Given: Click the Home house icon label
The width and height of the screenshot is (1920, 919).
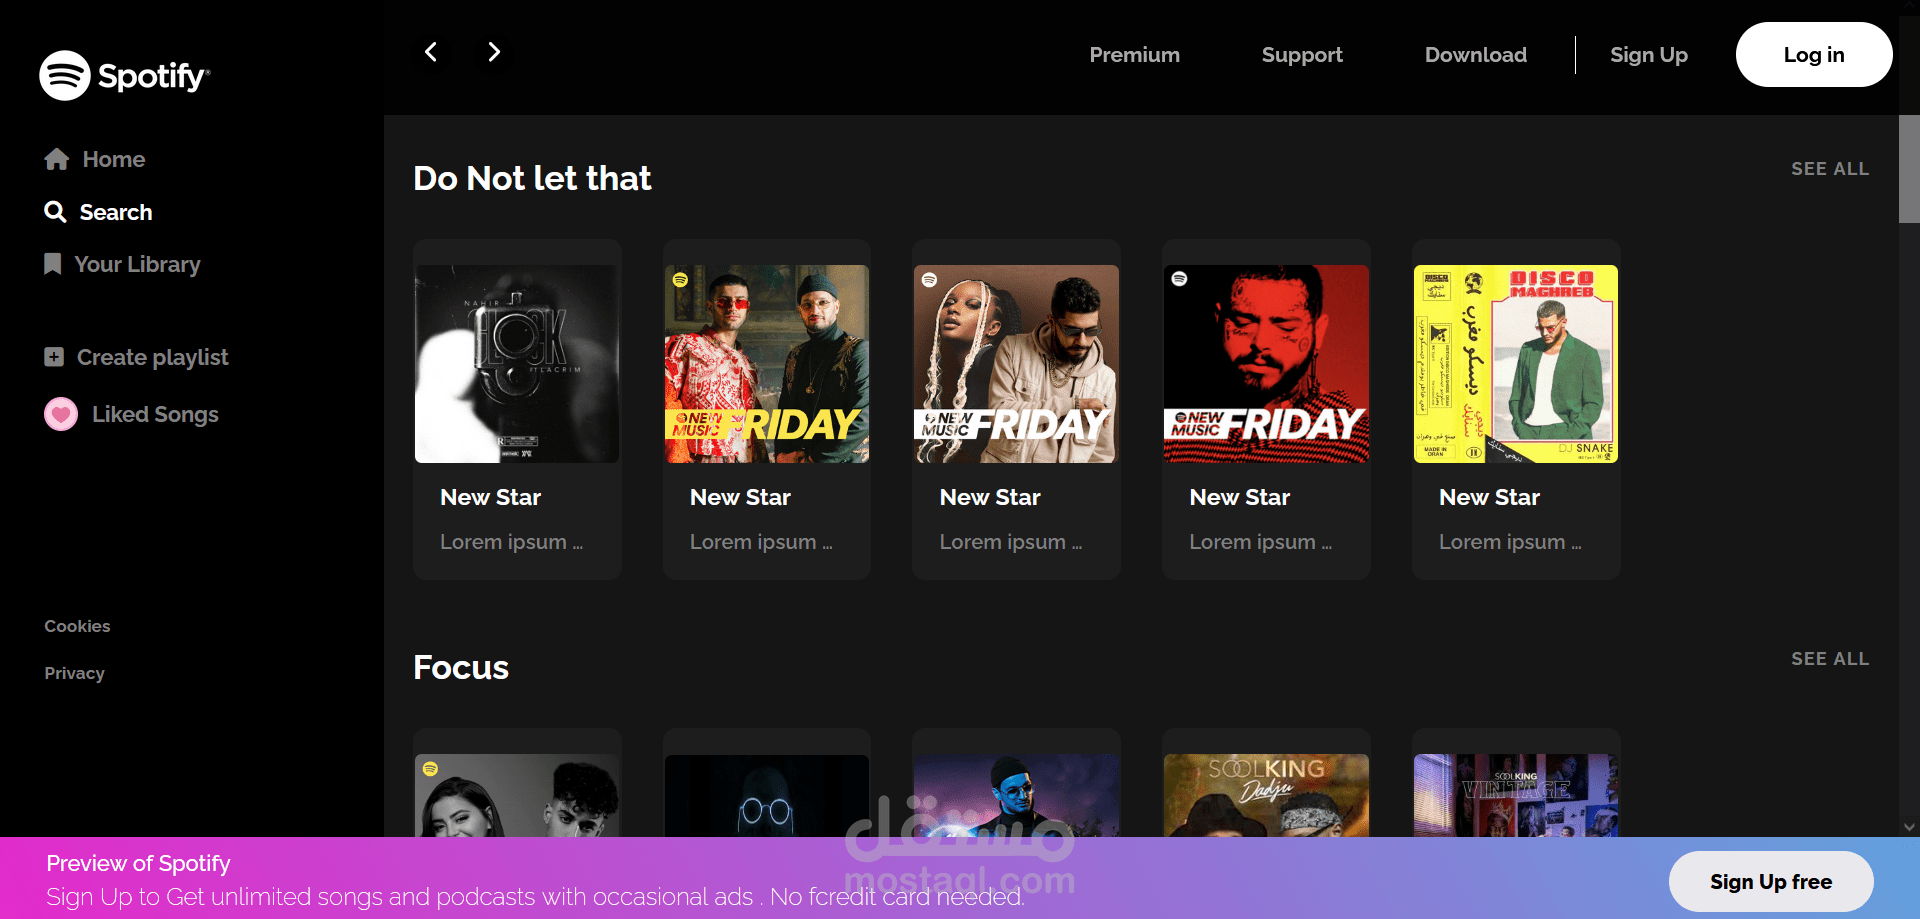Looking at the screenshot, I should (57, 157).
